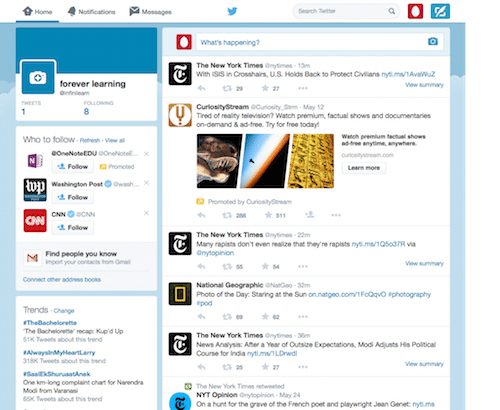Image resolution: width=500 pixels, height=410 pixels.
Task: Click the Twitter bird logo
Action: [232, 11]
